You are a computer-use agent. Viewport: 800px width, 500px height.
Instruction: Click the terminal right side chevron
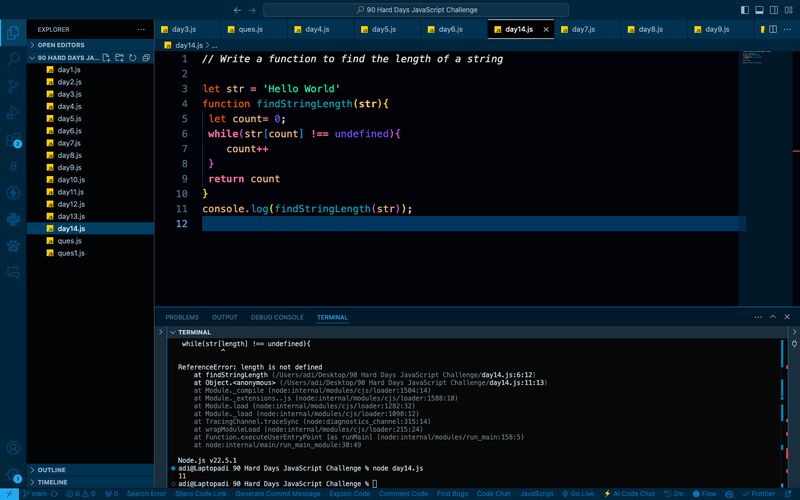[x=794, y=332]
